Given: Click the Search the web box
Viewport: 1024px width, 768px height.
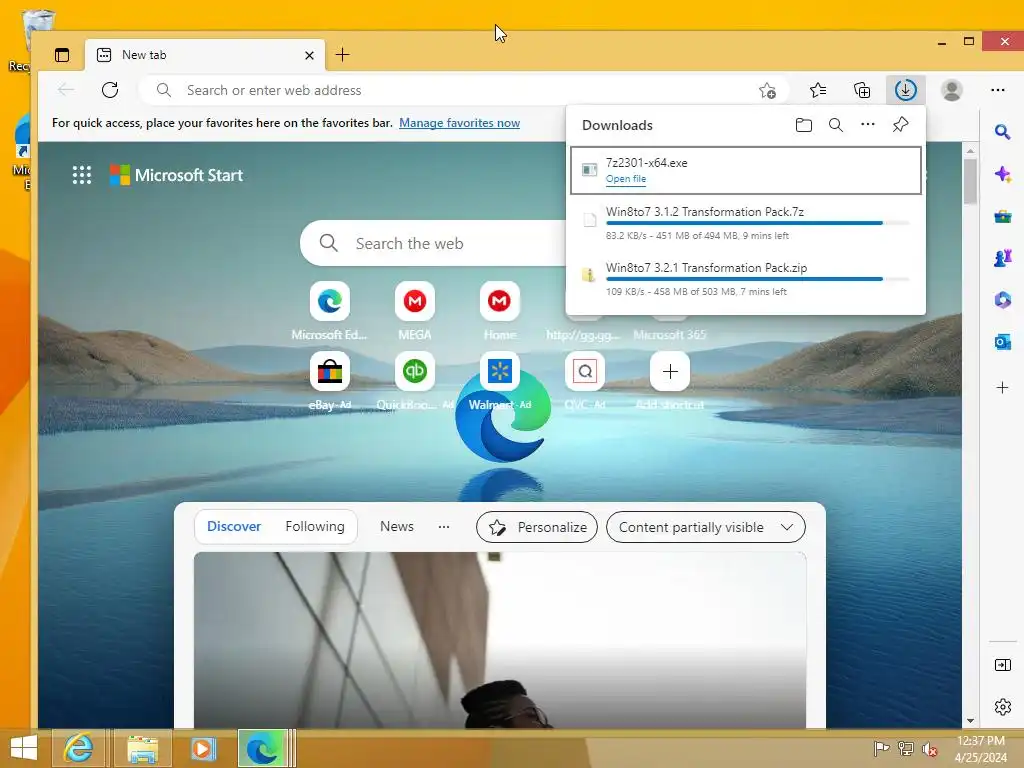Looking at the screenshot, I should 433,244.
